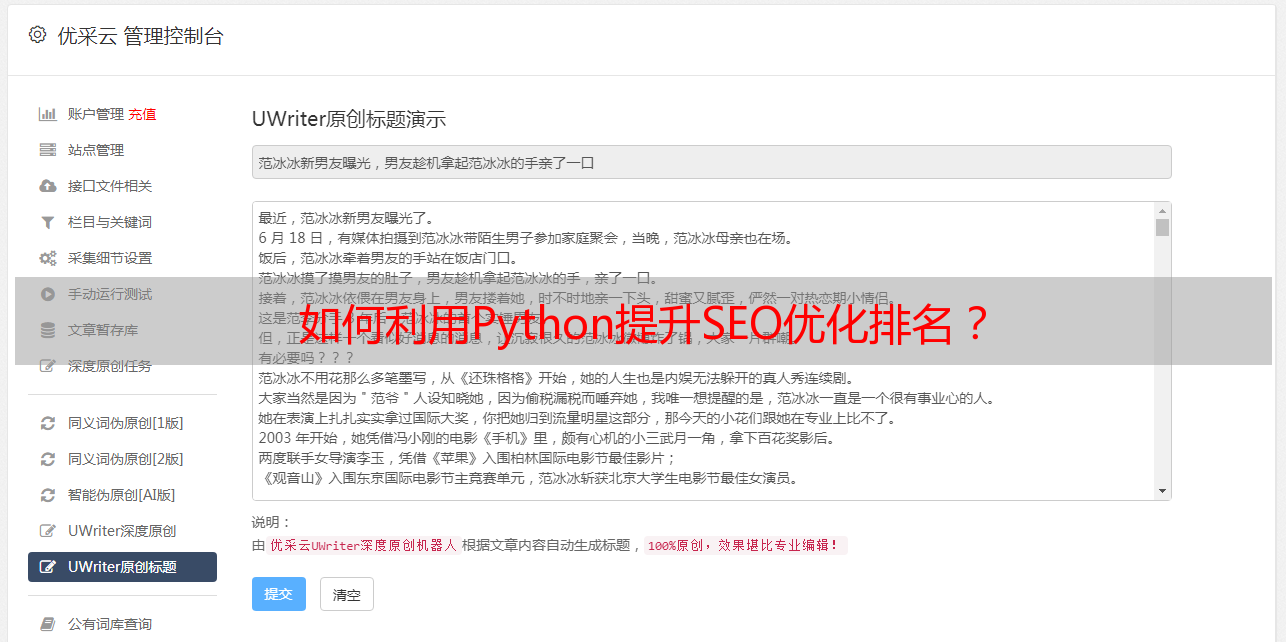Click the textarea scrollbar up arrow
Screen dimensions: 1286x642
click(x=1162, y=211)
